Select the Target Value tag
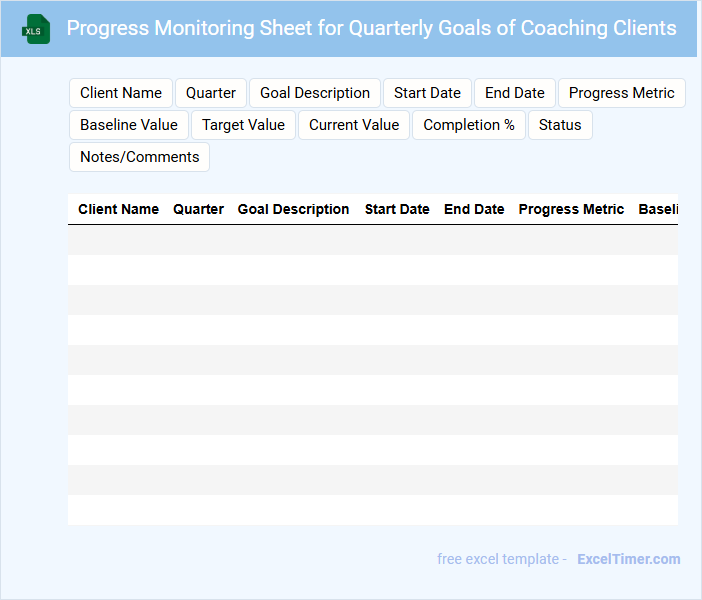Screen dimensions: 702x600 click(243, 125)
